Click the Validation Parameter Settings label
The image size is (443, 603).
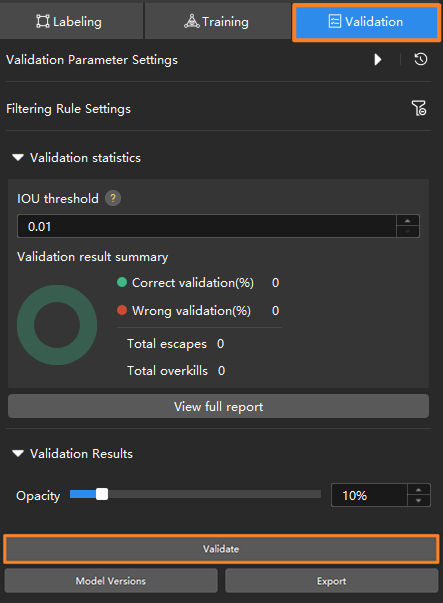point(92,60)
